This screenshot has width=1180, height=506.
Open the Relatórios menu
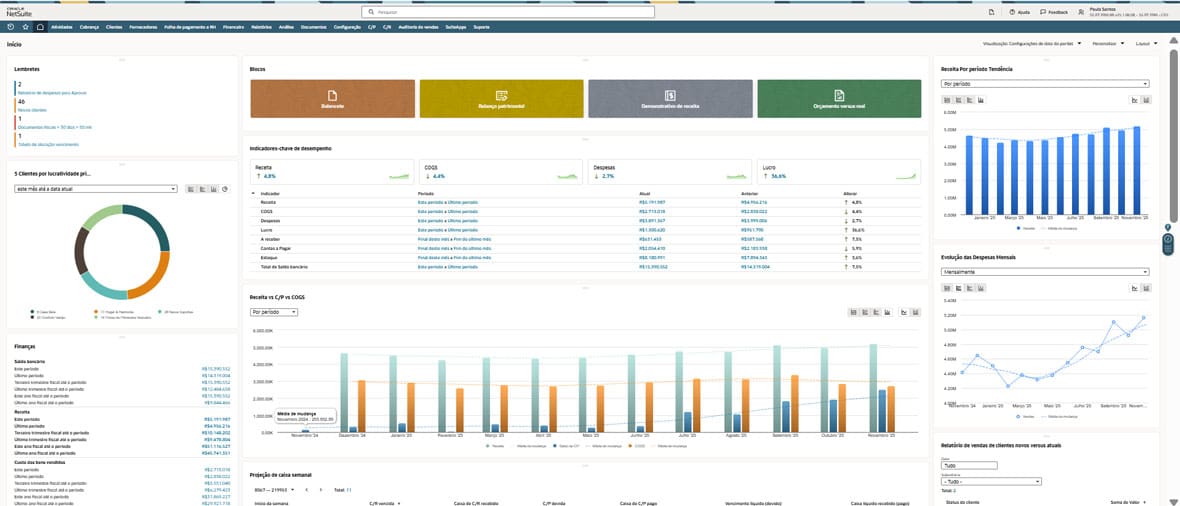(x=263, y=27)
